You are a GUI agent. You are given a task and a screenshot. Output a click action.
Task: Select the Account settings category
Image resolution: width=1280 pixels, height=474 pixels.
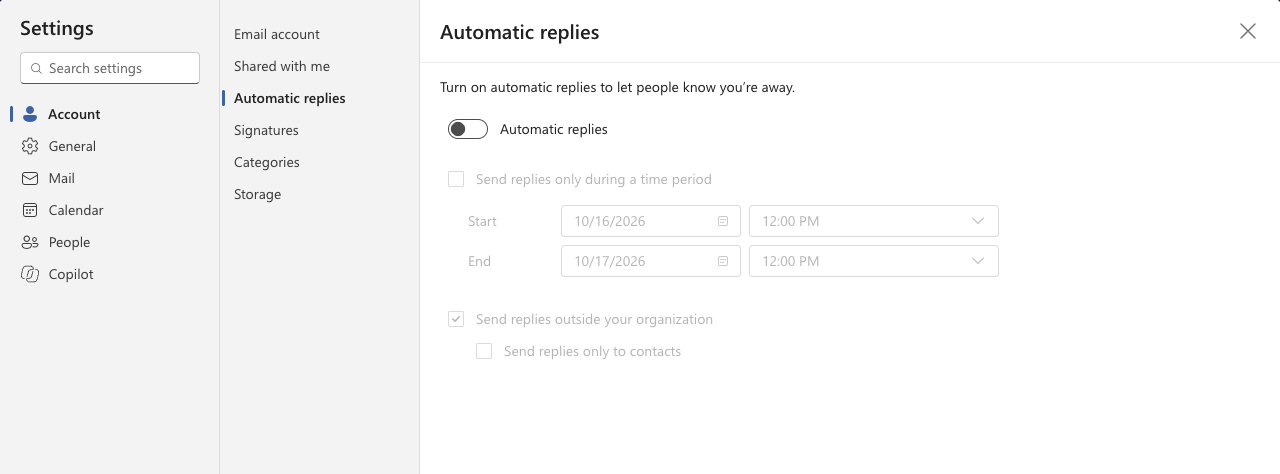[110, 114]
